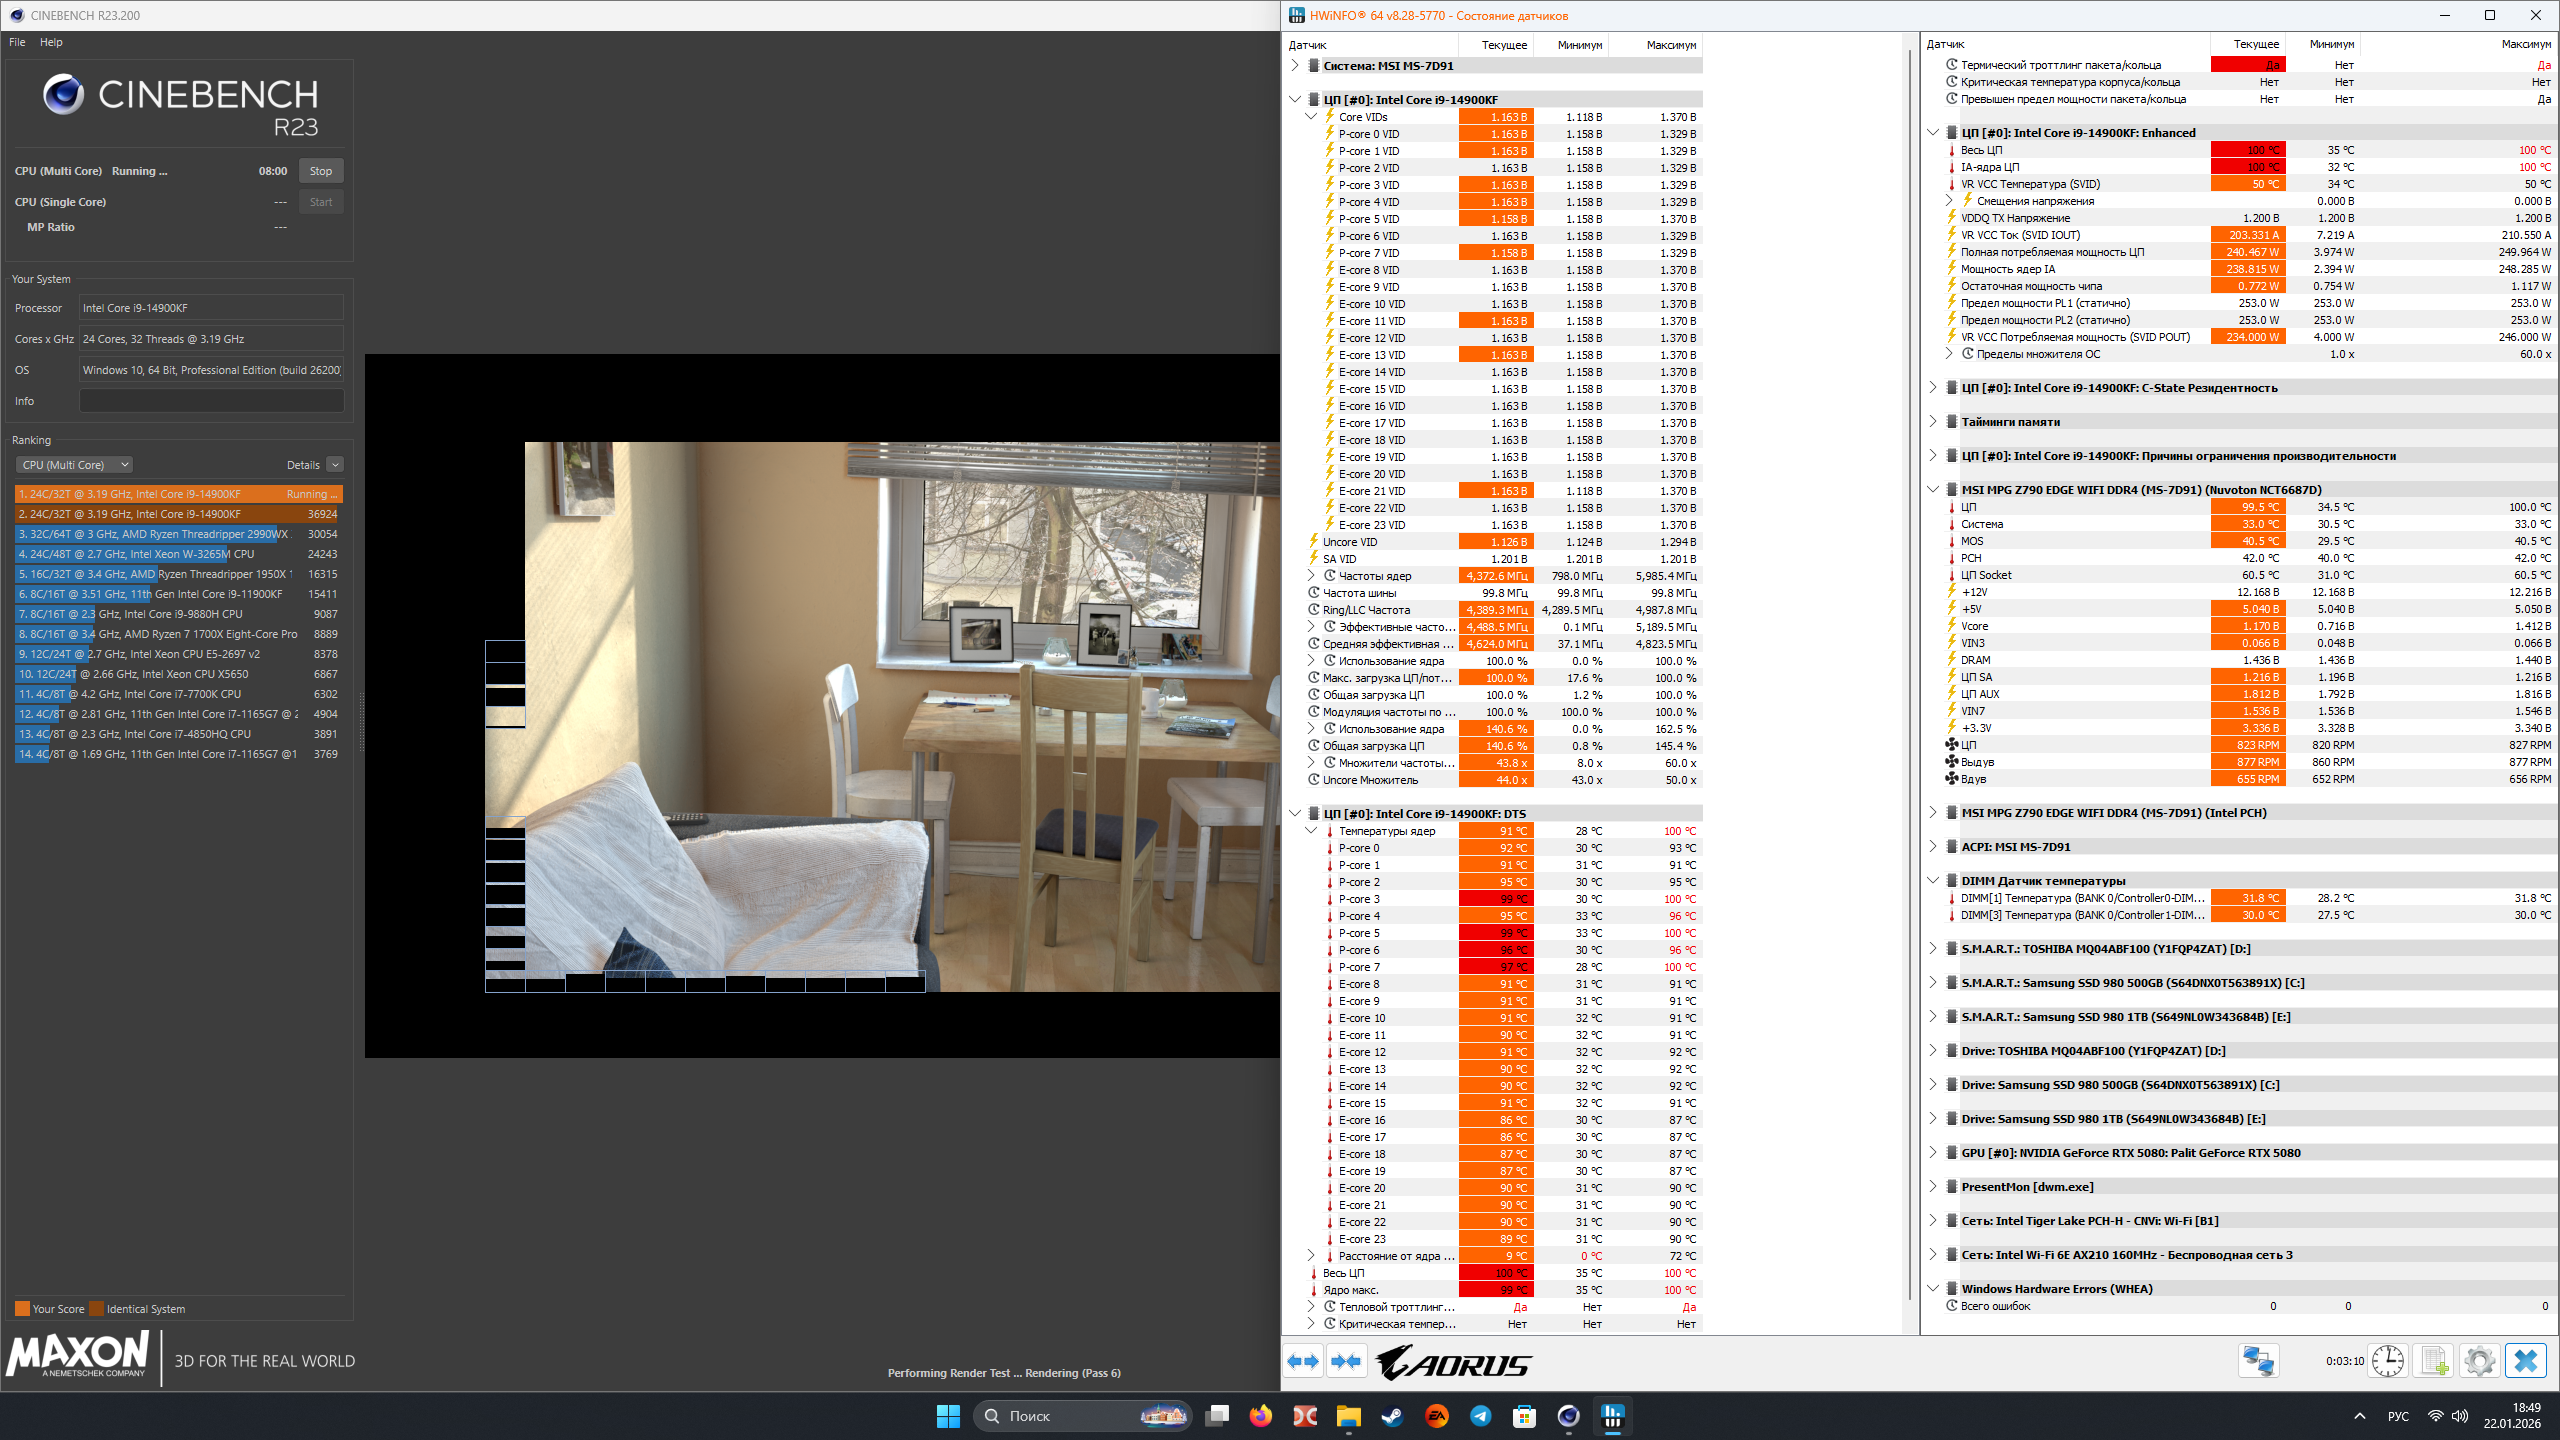This screenshot has width=2560, height=1440.
Task: Click the HWiNFO expand columns arrows icon
Action: [x=1303, y=1361]
